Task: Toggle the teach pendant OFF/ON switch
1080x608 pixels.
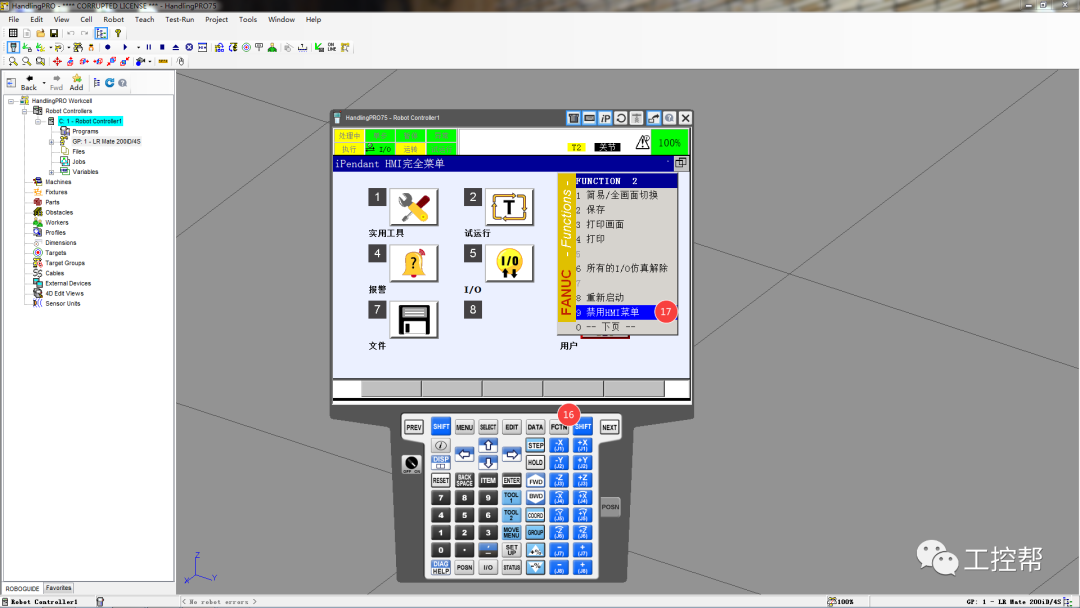Action: pos(411,464)
